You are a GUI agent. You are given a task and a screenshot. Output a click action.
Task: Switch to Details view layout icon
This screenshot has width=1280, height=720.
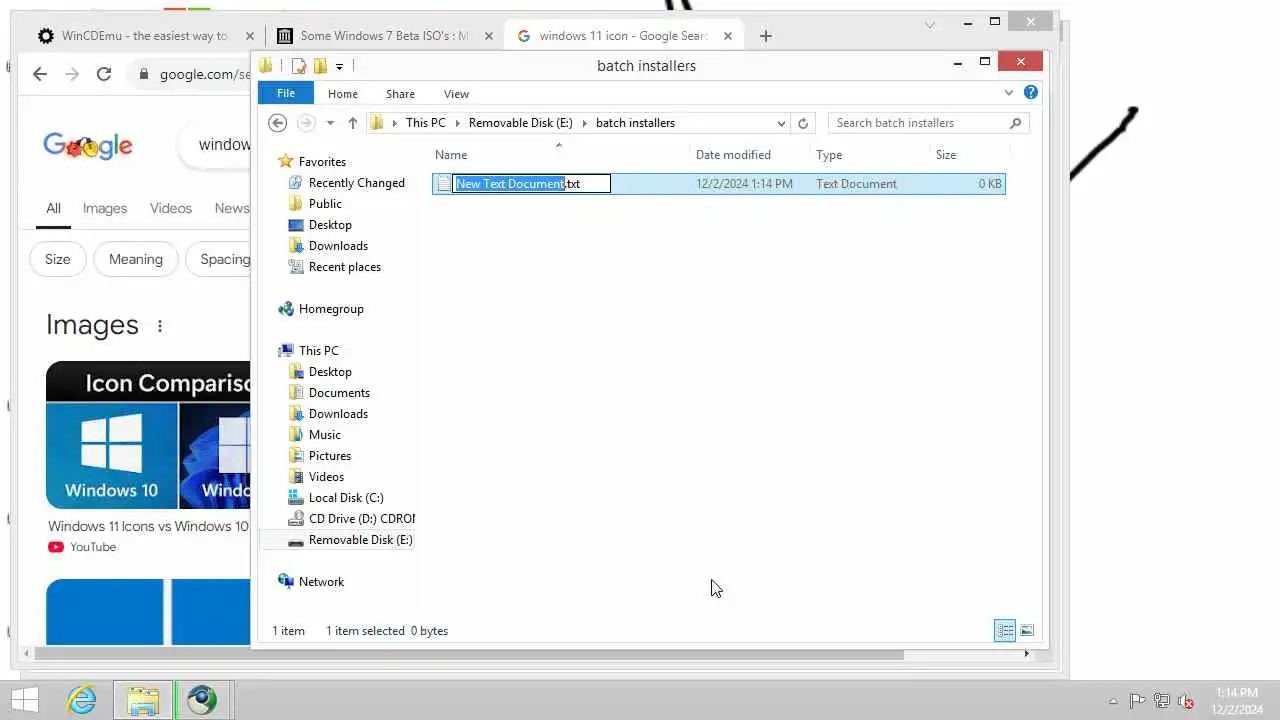tap(1005, 630)
